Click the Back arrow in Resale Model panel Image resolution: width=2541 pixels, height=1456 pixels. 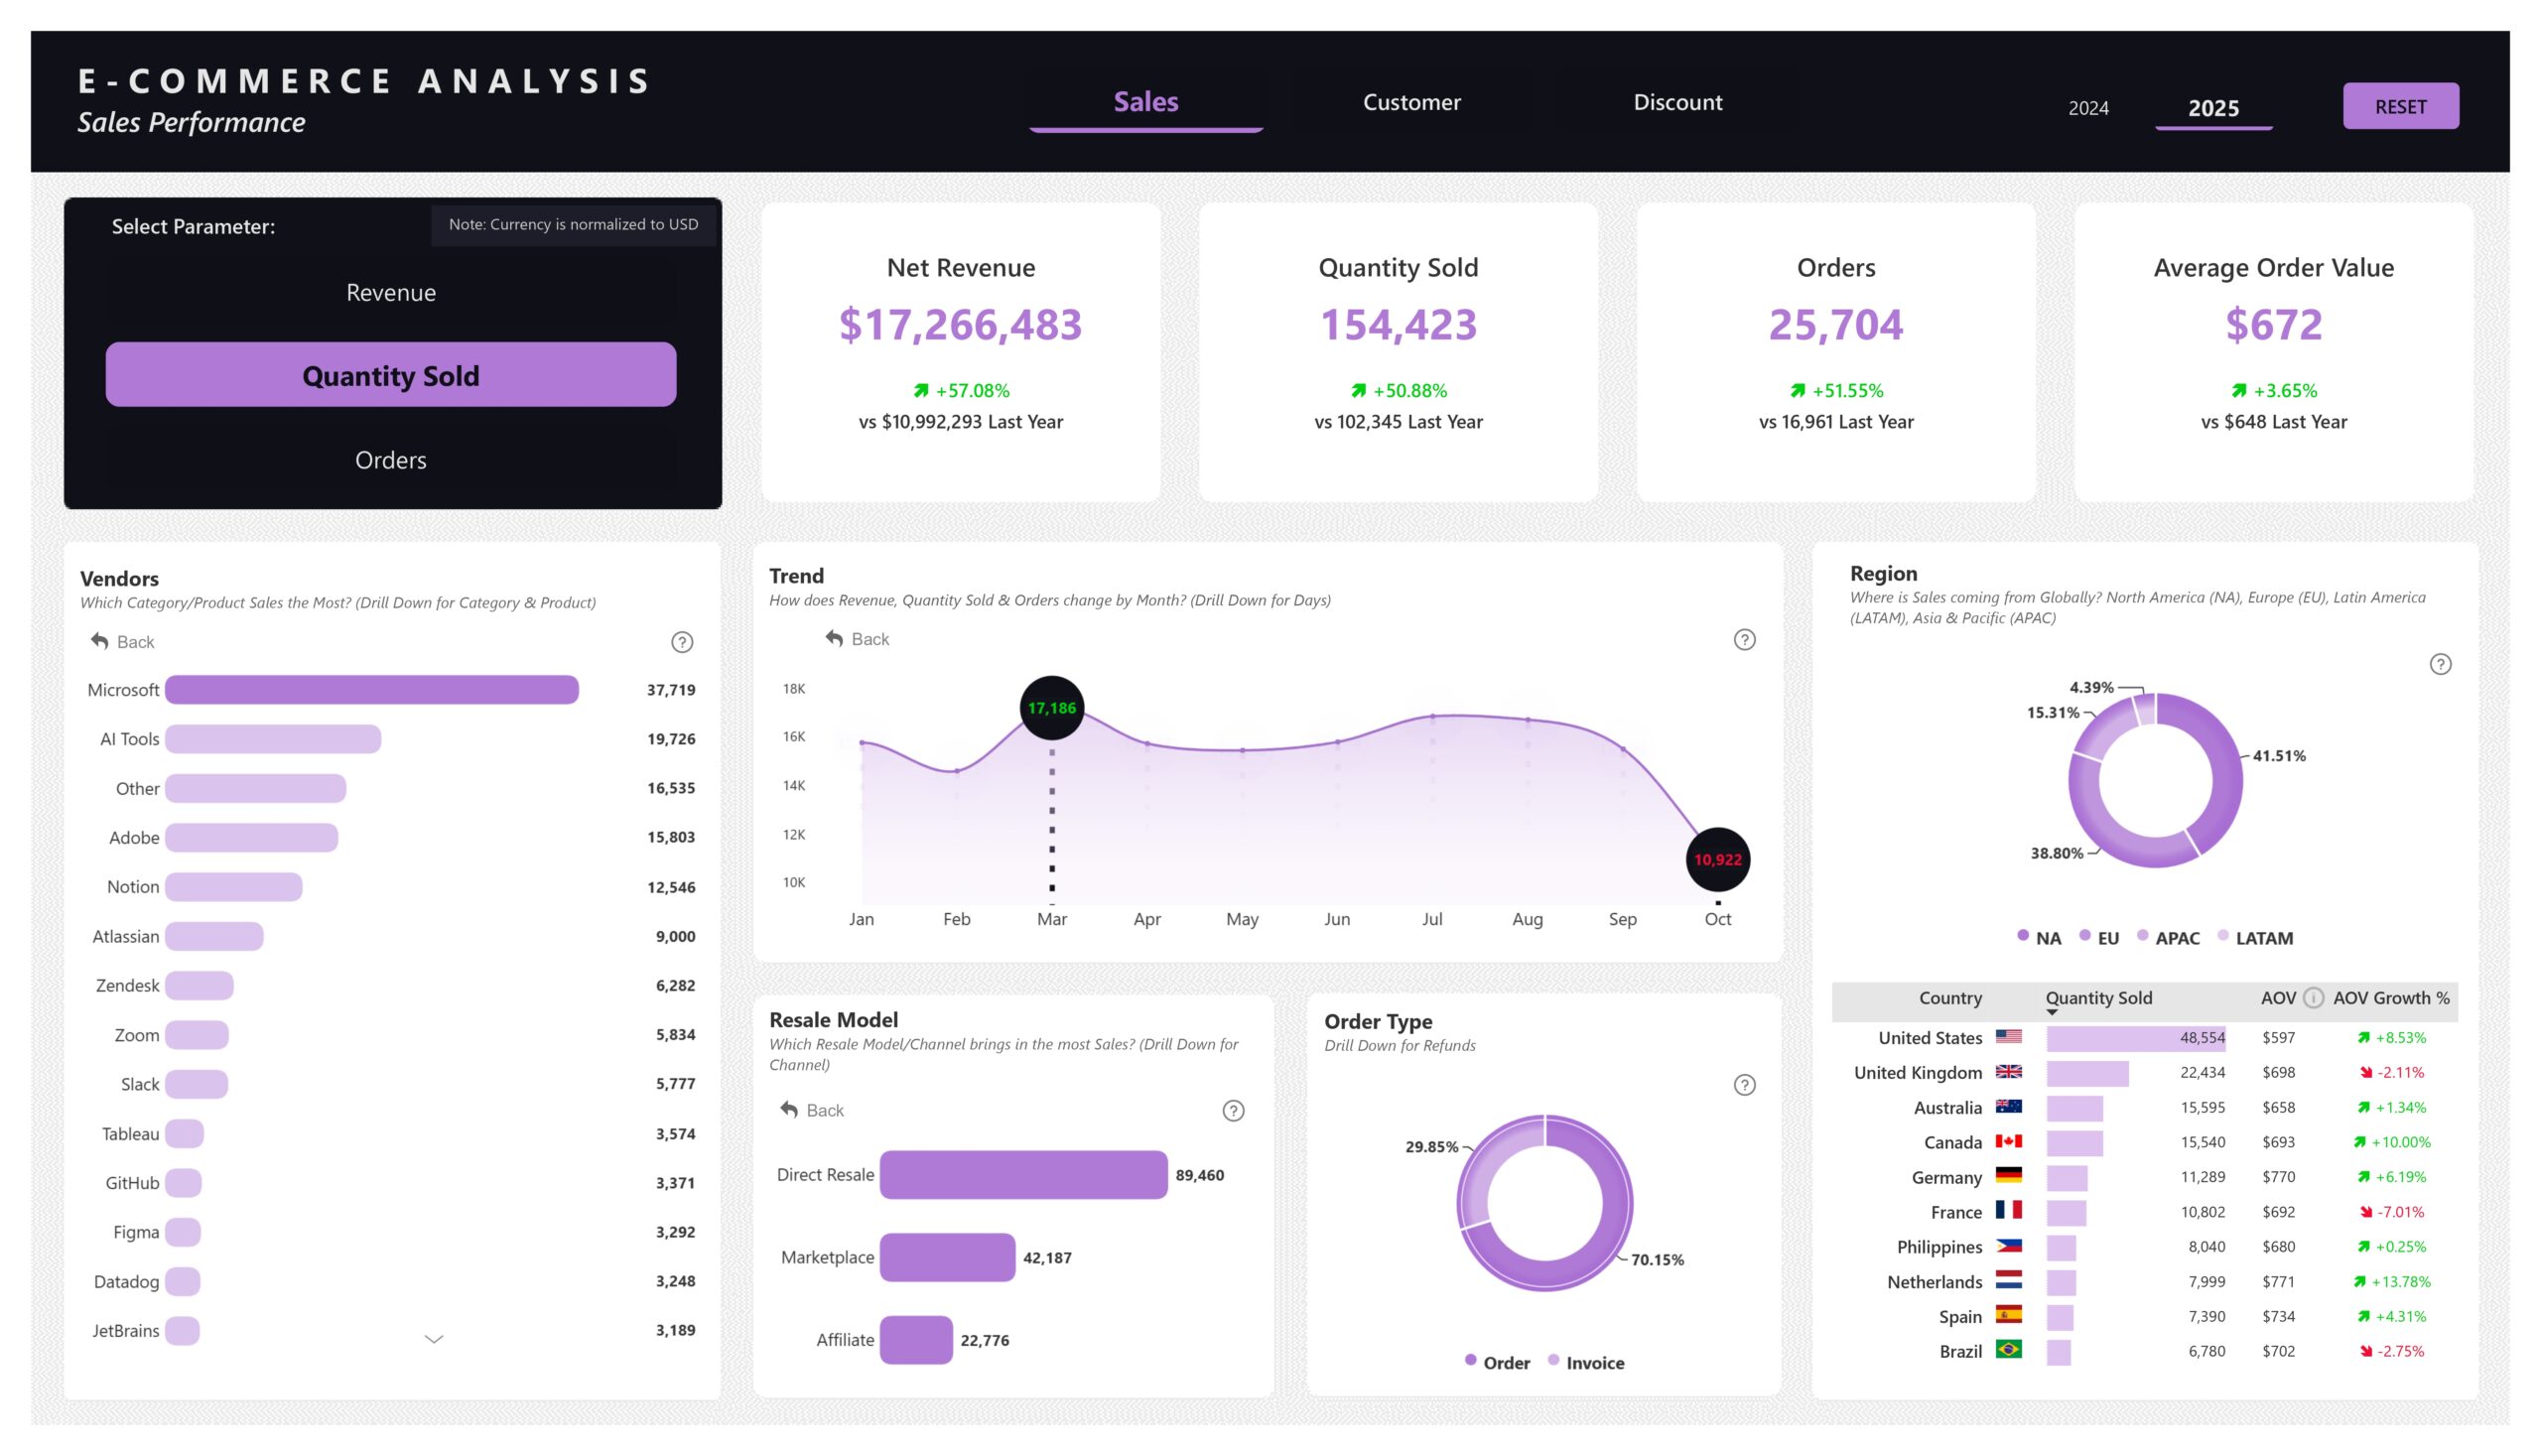pos(789,1110)
